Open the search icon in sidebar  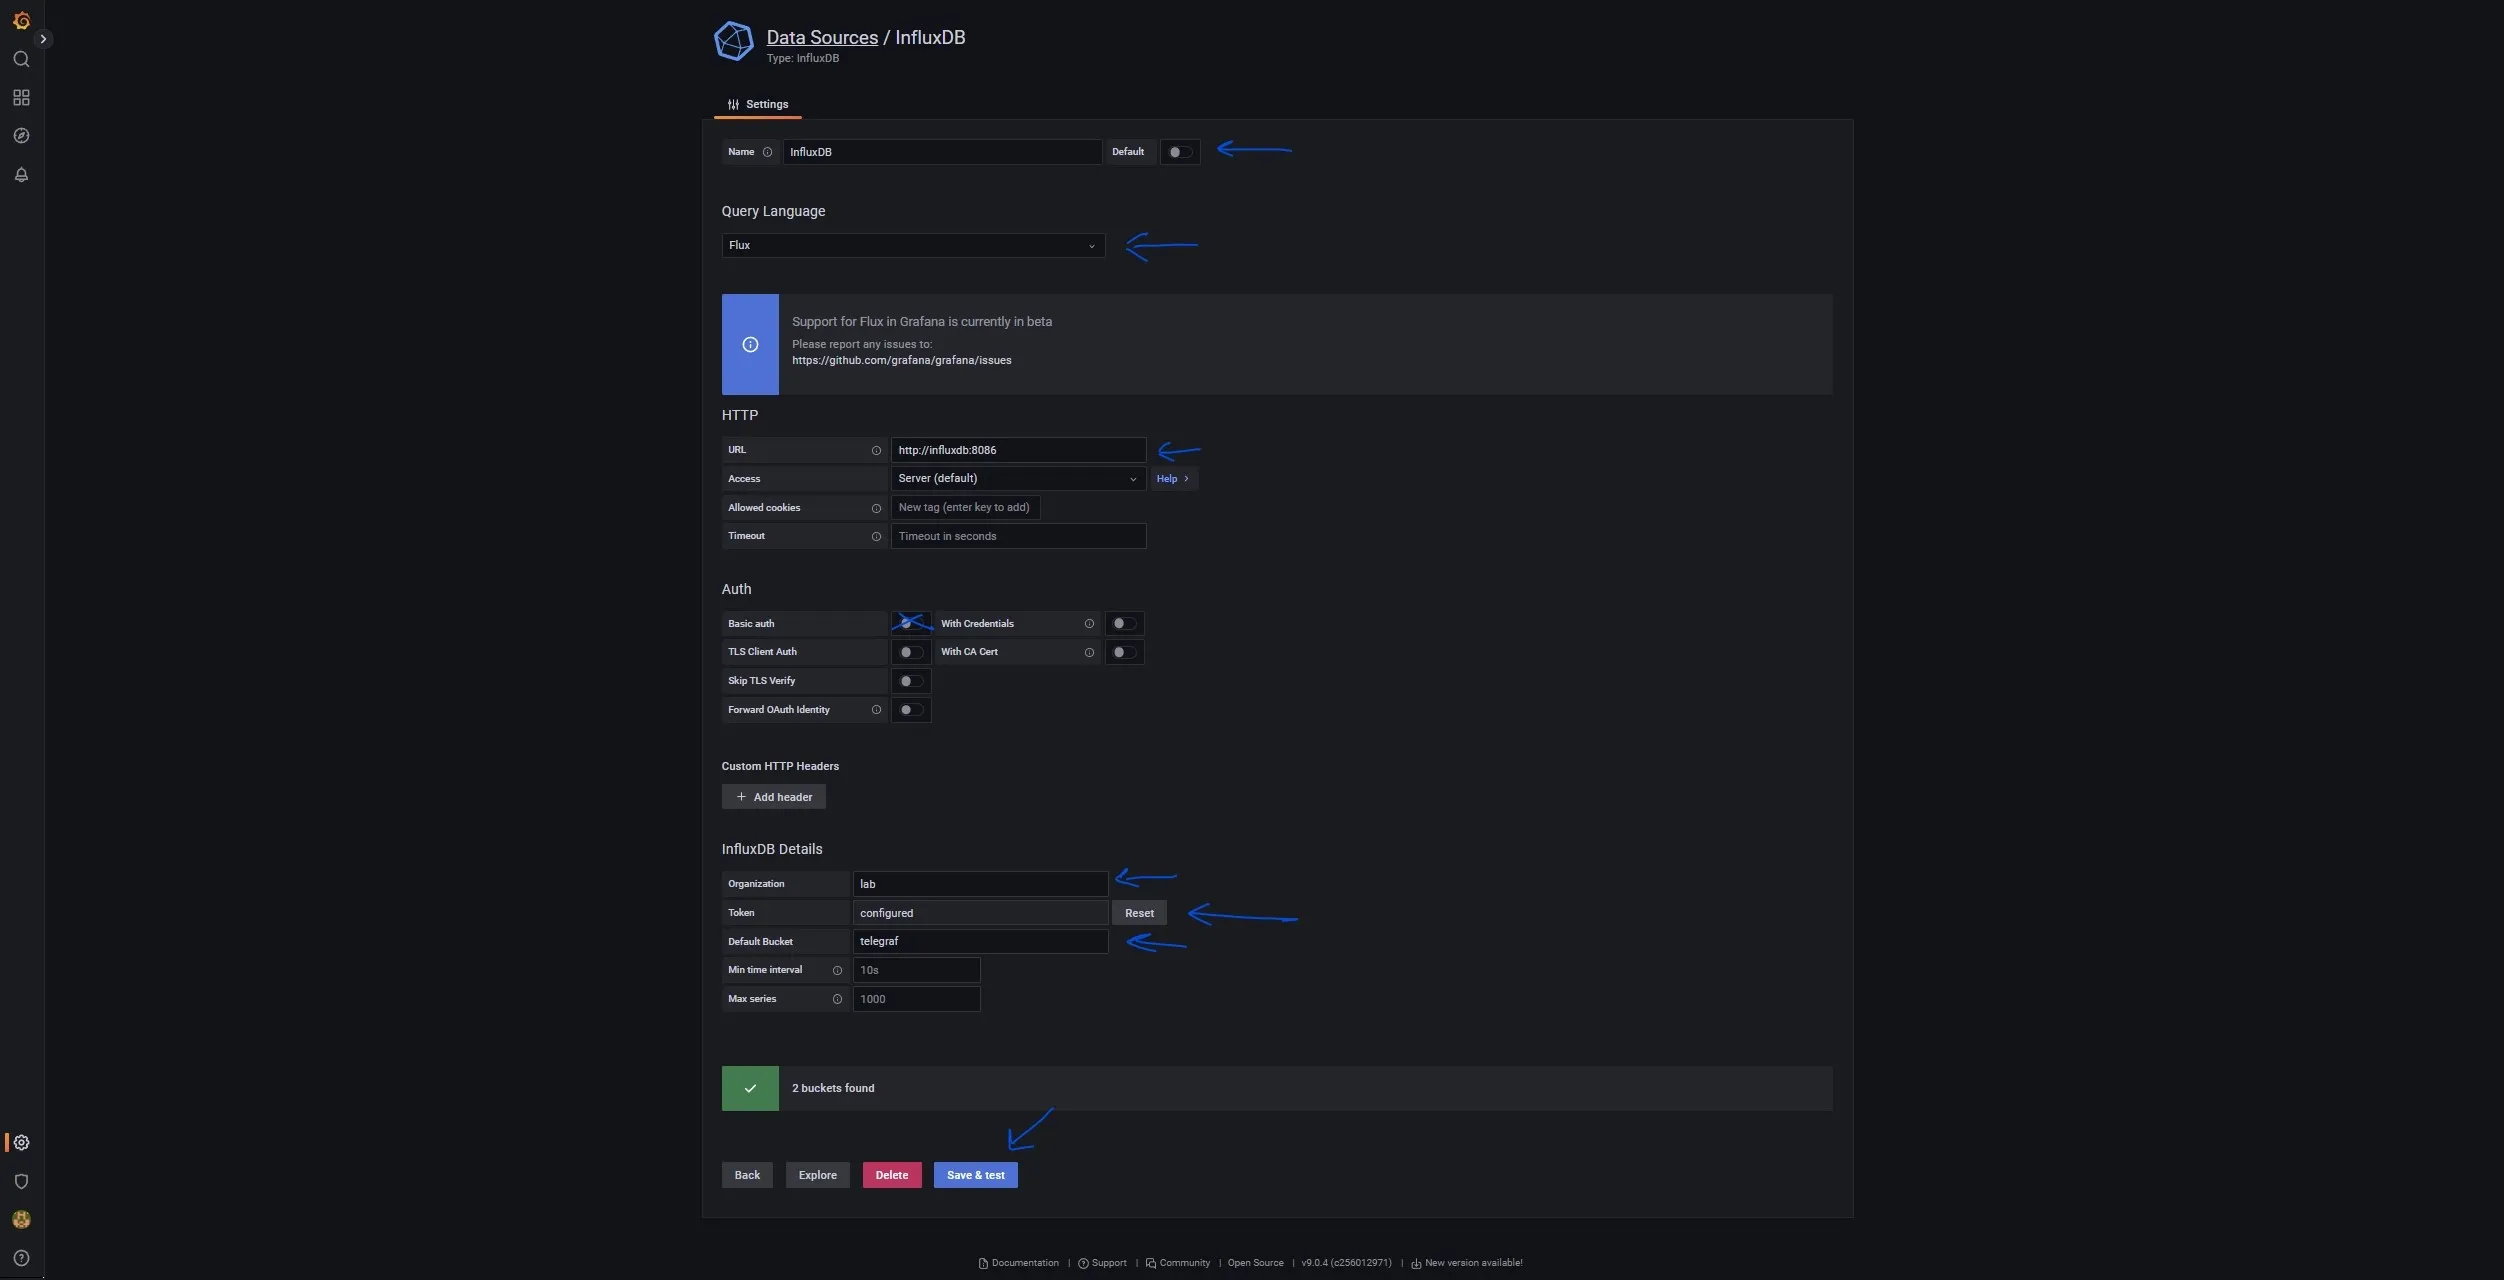(x=21, y=59)
